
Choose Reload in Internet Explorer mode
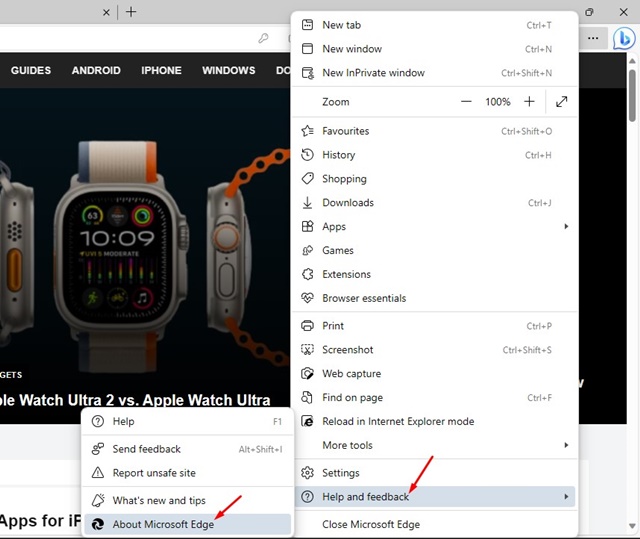[435, 421]
